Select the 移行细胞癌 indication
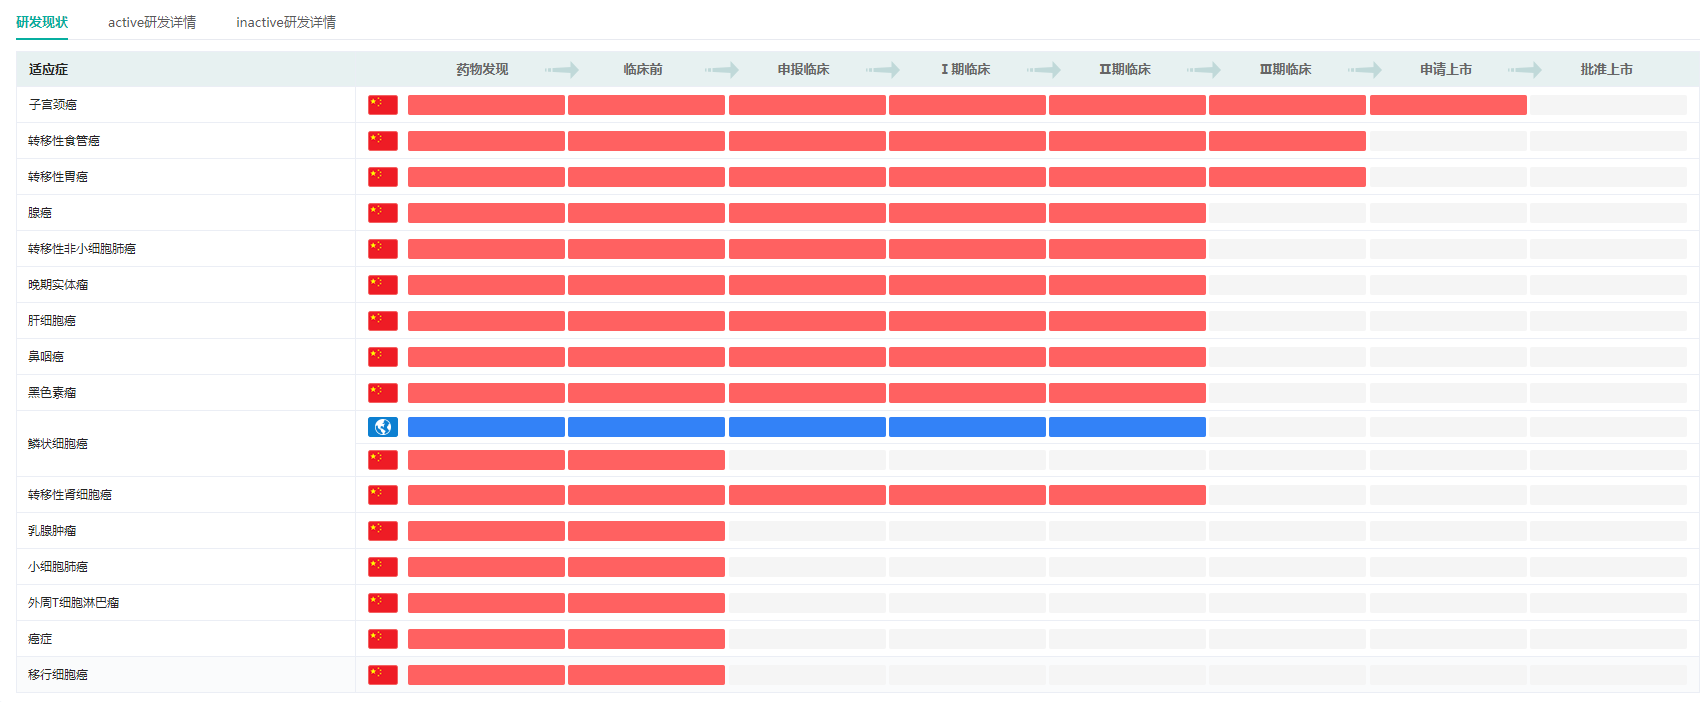Screen dimensions: 1708x702 point(58,675)
